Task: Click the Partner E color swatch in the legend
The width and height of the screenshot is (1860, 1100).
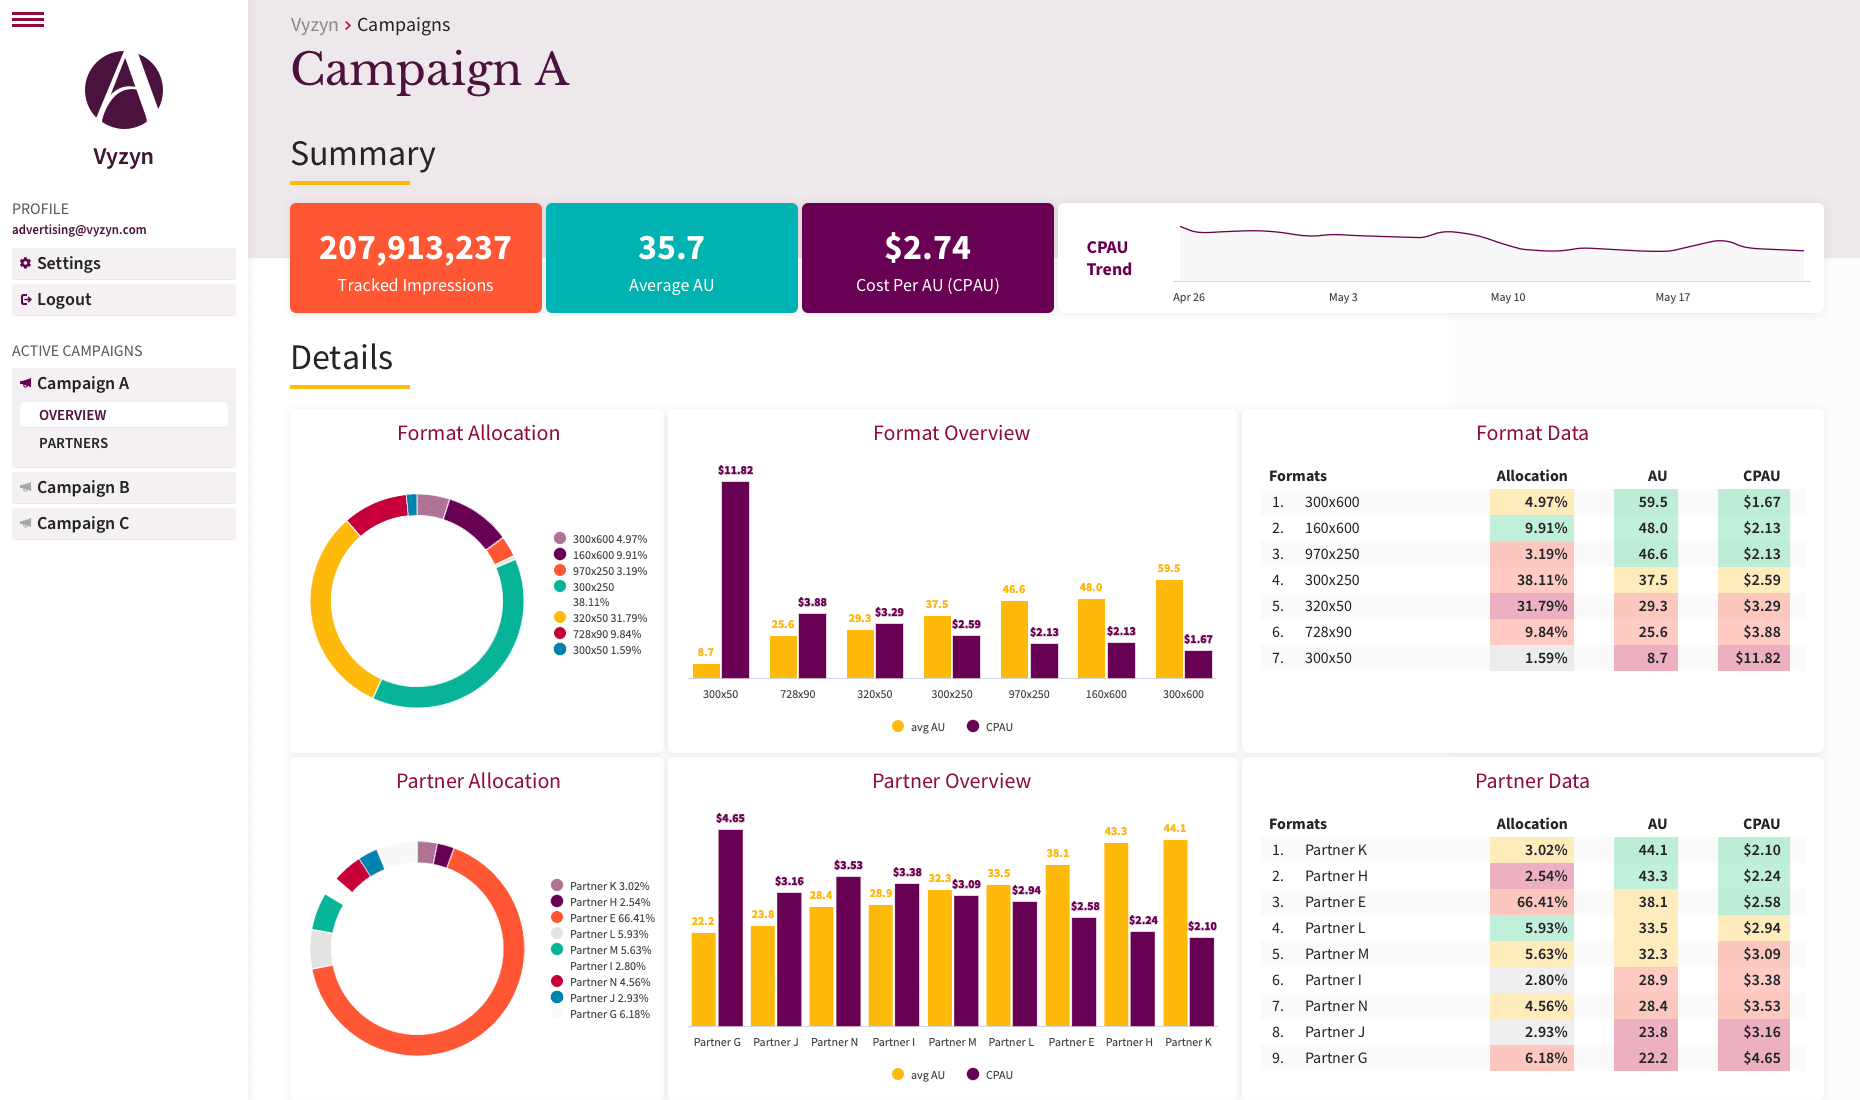Action: tap(558, 918)
